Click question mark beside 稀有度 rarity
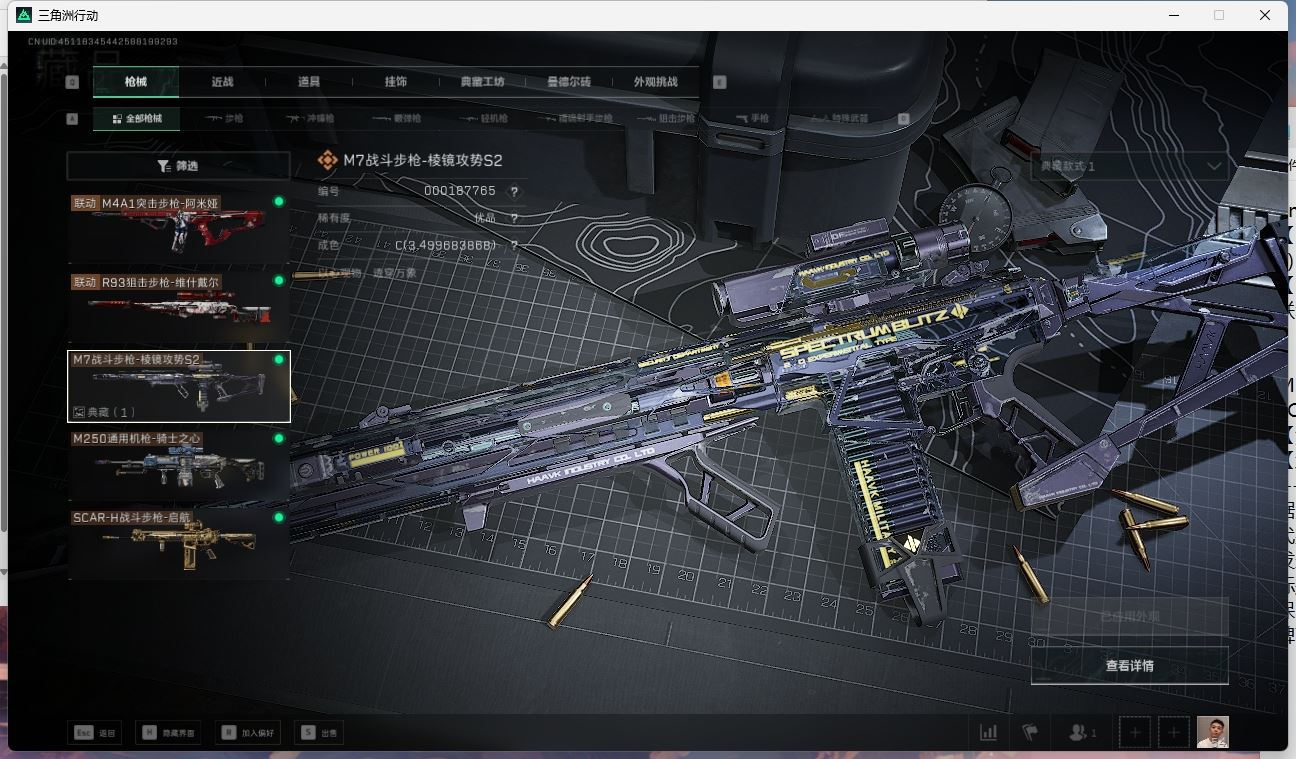 (515, 218)
